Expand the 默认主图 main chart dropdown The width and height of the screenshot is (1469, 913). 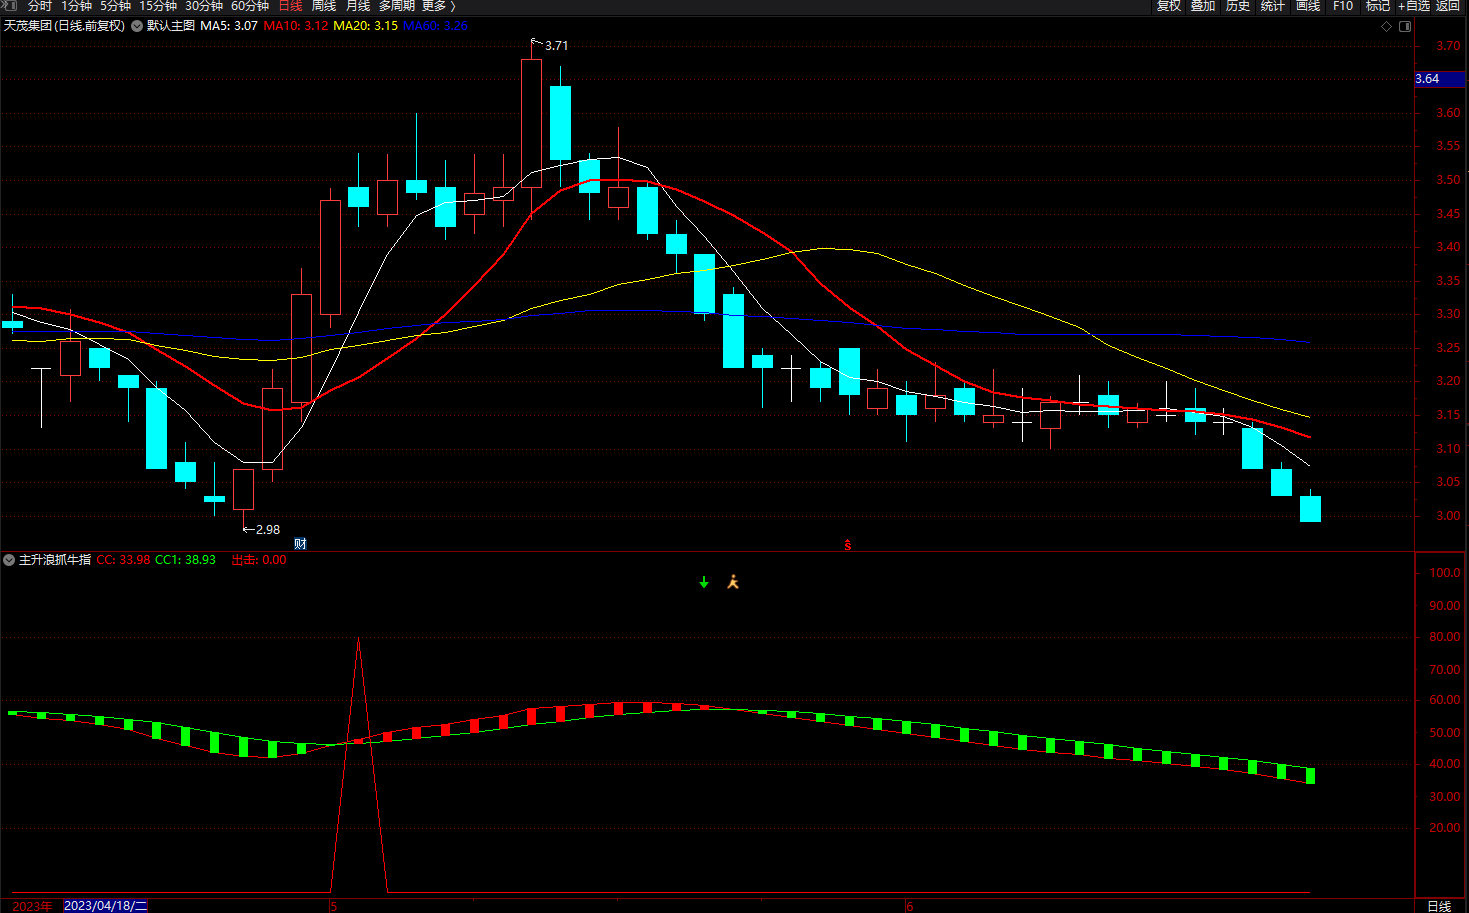(136, 26)
